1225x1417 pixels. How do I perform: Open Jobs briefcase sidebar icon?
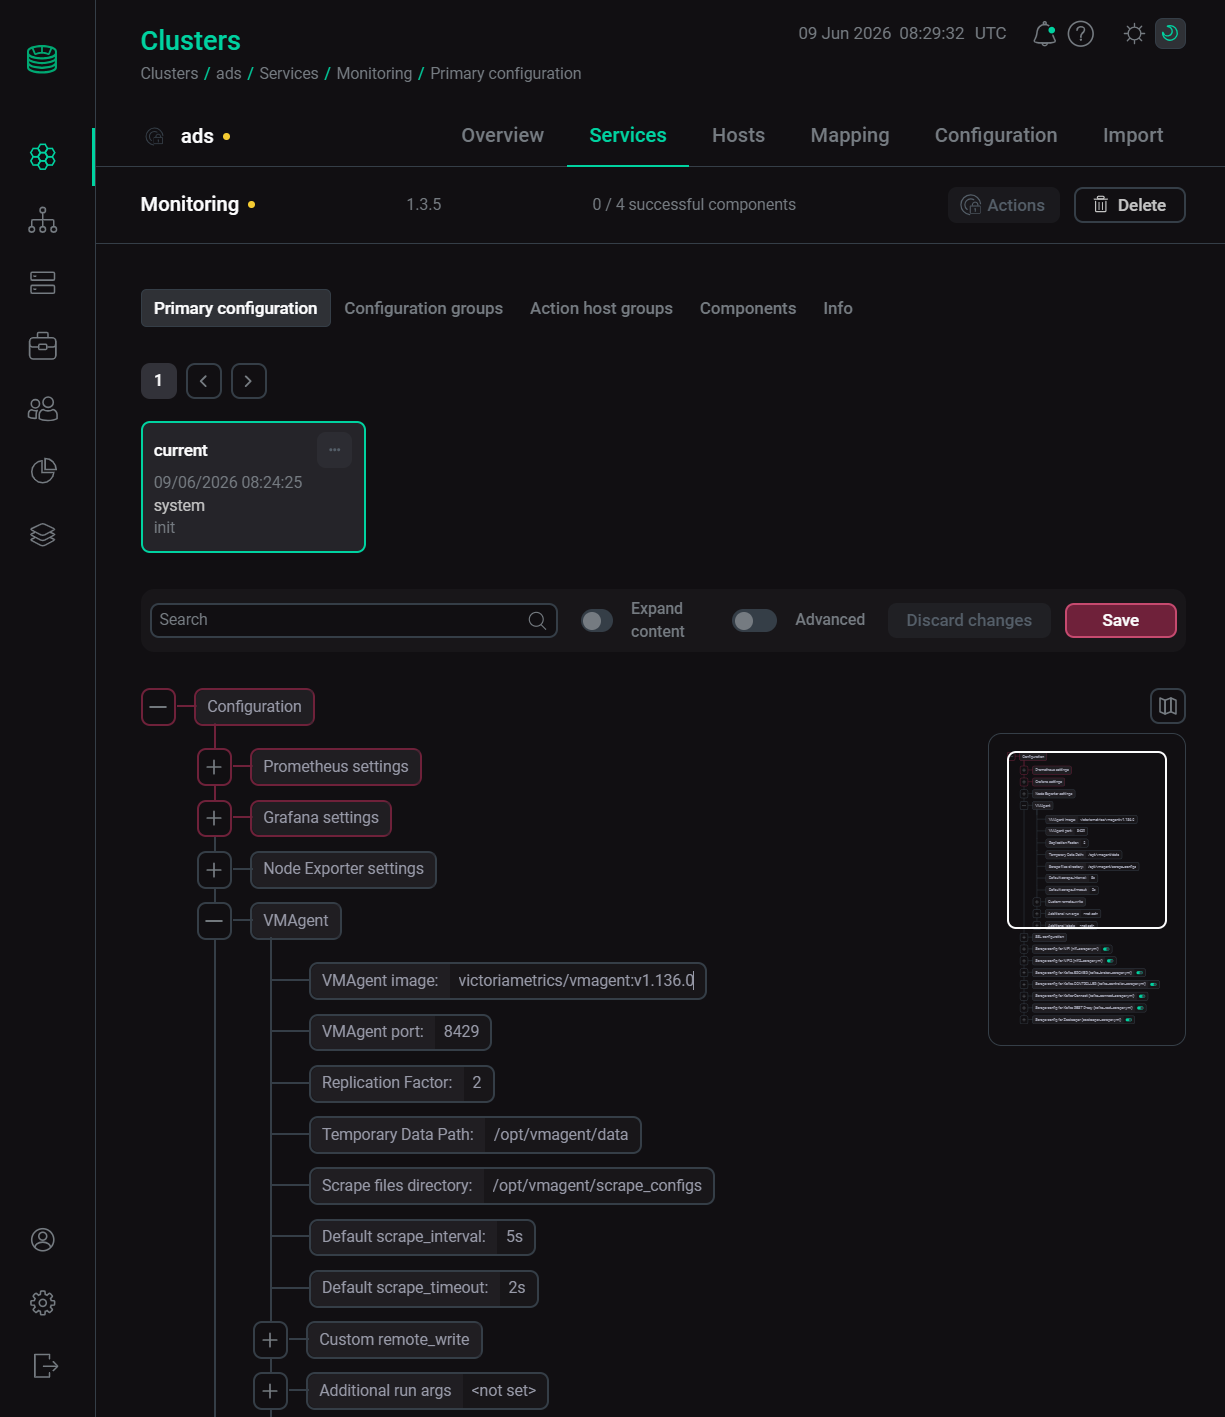click(43, 346)
